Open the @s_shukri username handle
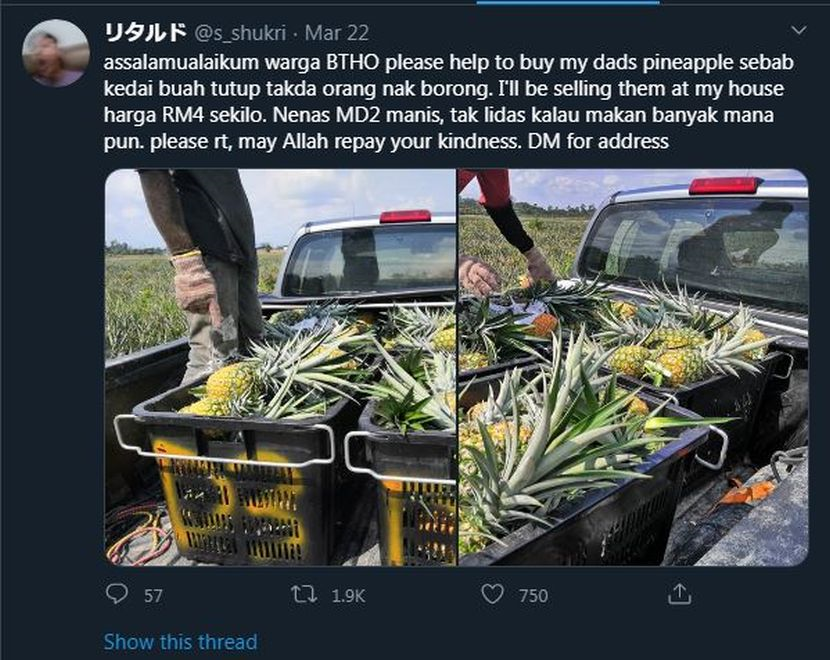The image size is (830, 660). click(240, 33)
